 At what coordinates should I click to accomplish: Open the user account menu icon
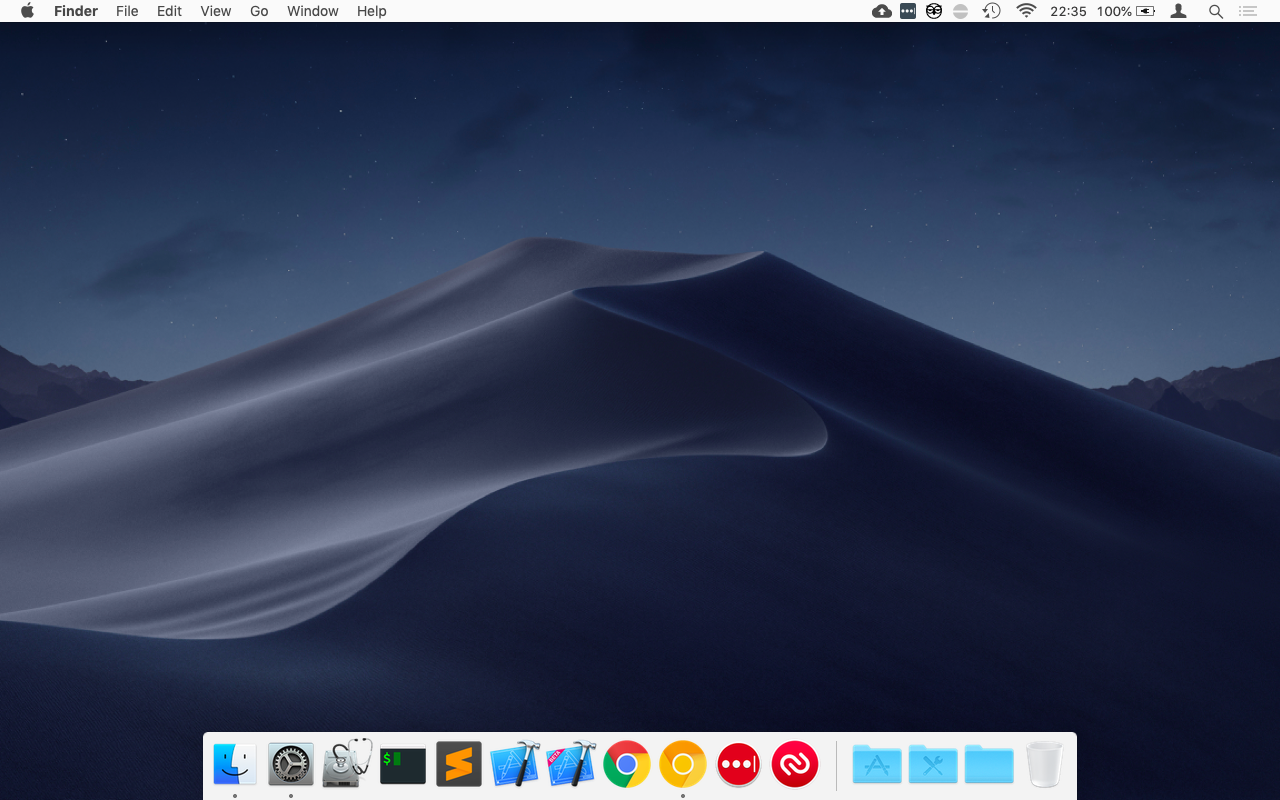1179,11
